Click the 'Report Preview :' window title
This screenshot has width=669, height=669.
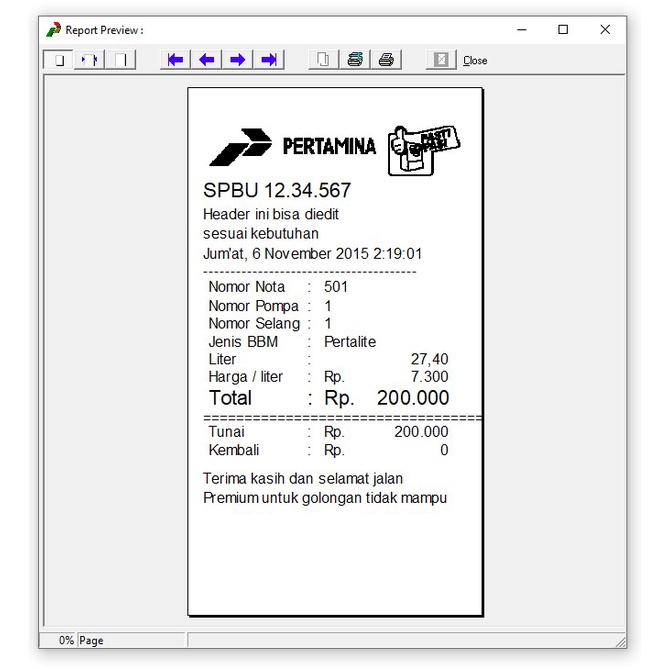tap(104, 30)
